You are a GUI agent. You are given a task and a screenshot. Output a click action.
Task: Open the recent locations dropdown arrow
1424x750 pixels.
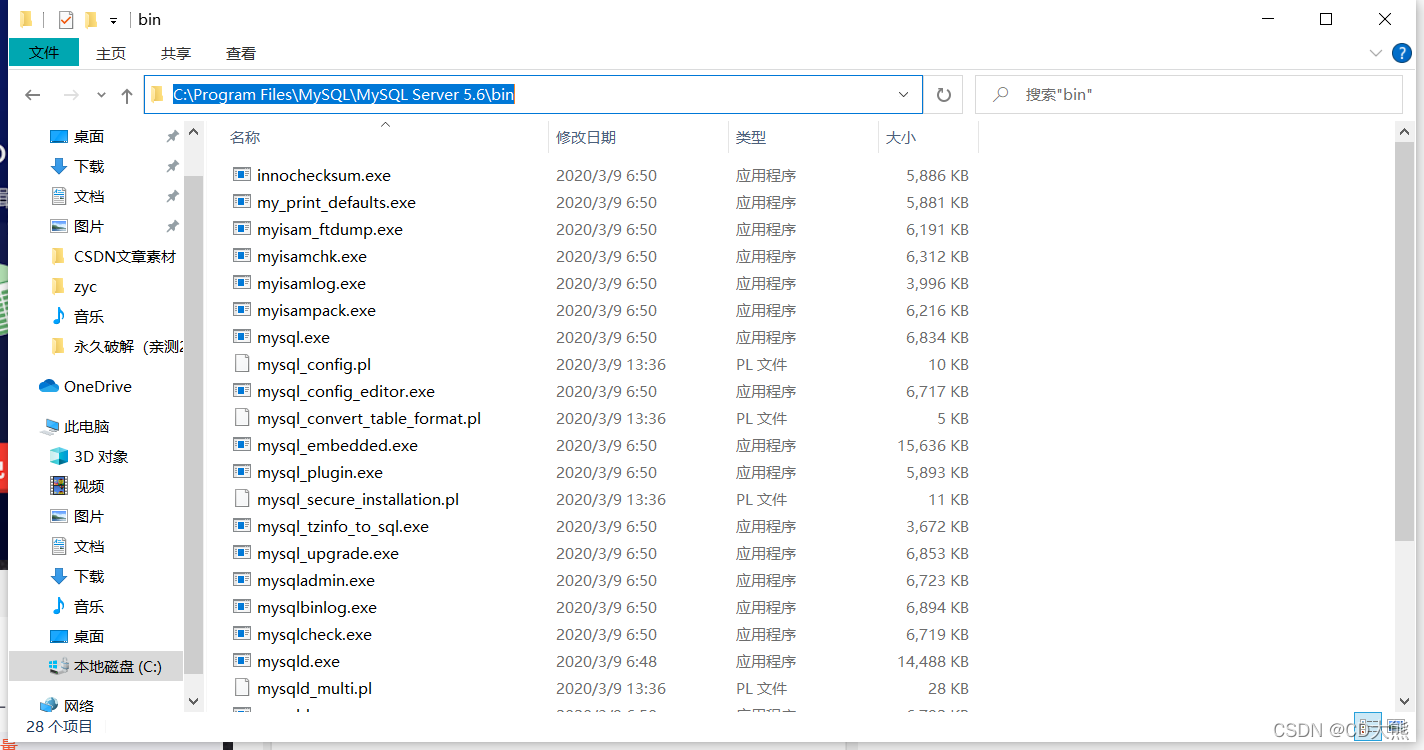click(x=101, y=95)
